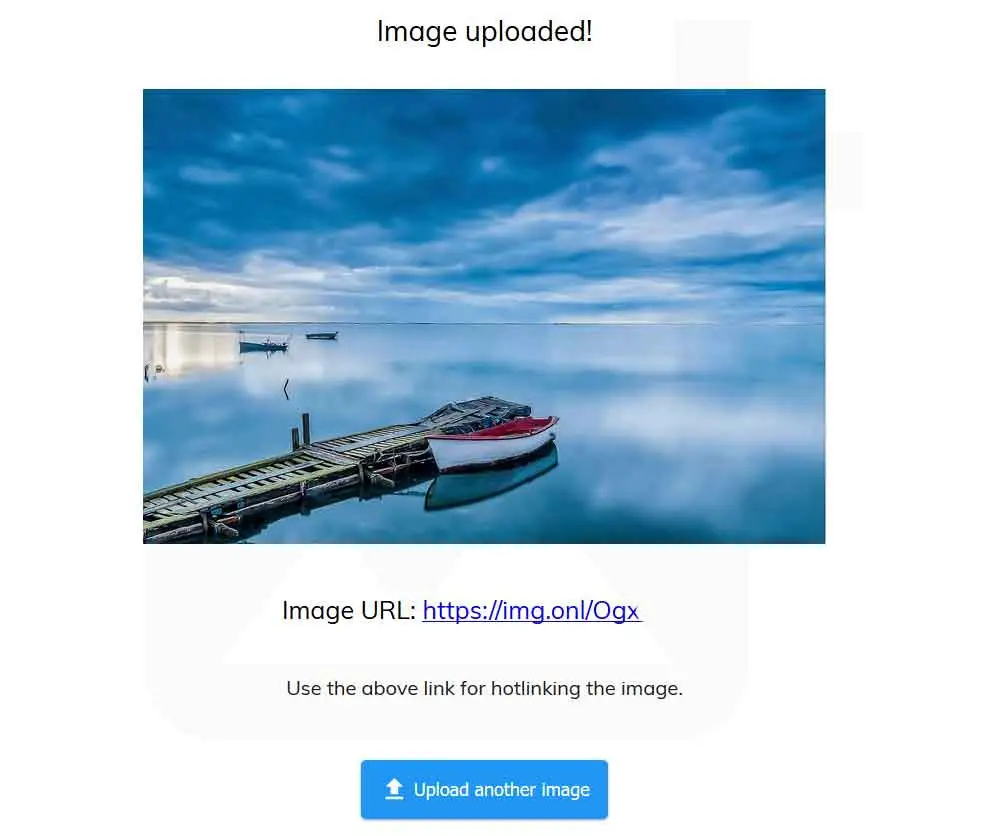Viewport: 1000px width, 836px height.
Task: Click the distant blue boat on the horizon
Action: point(263,345)
